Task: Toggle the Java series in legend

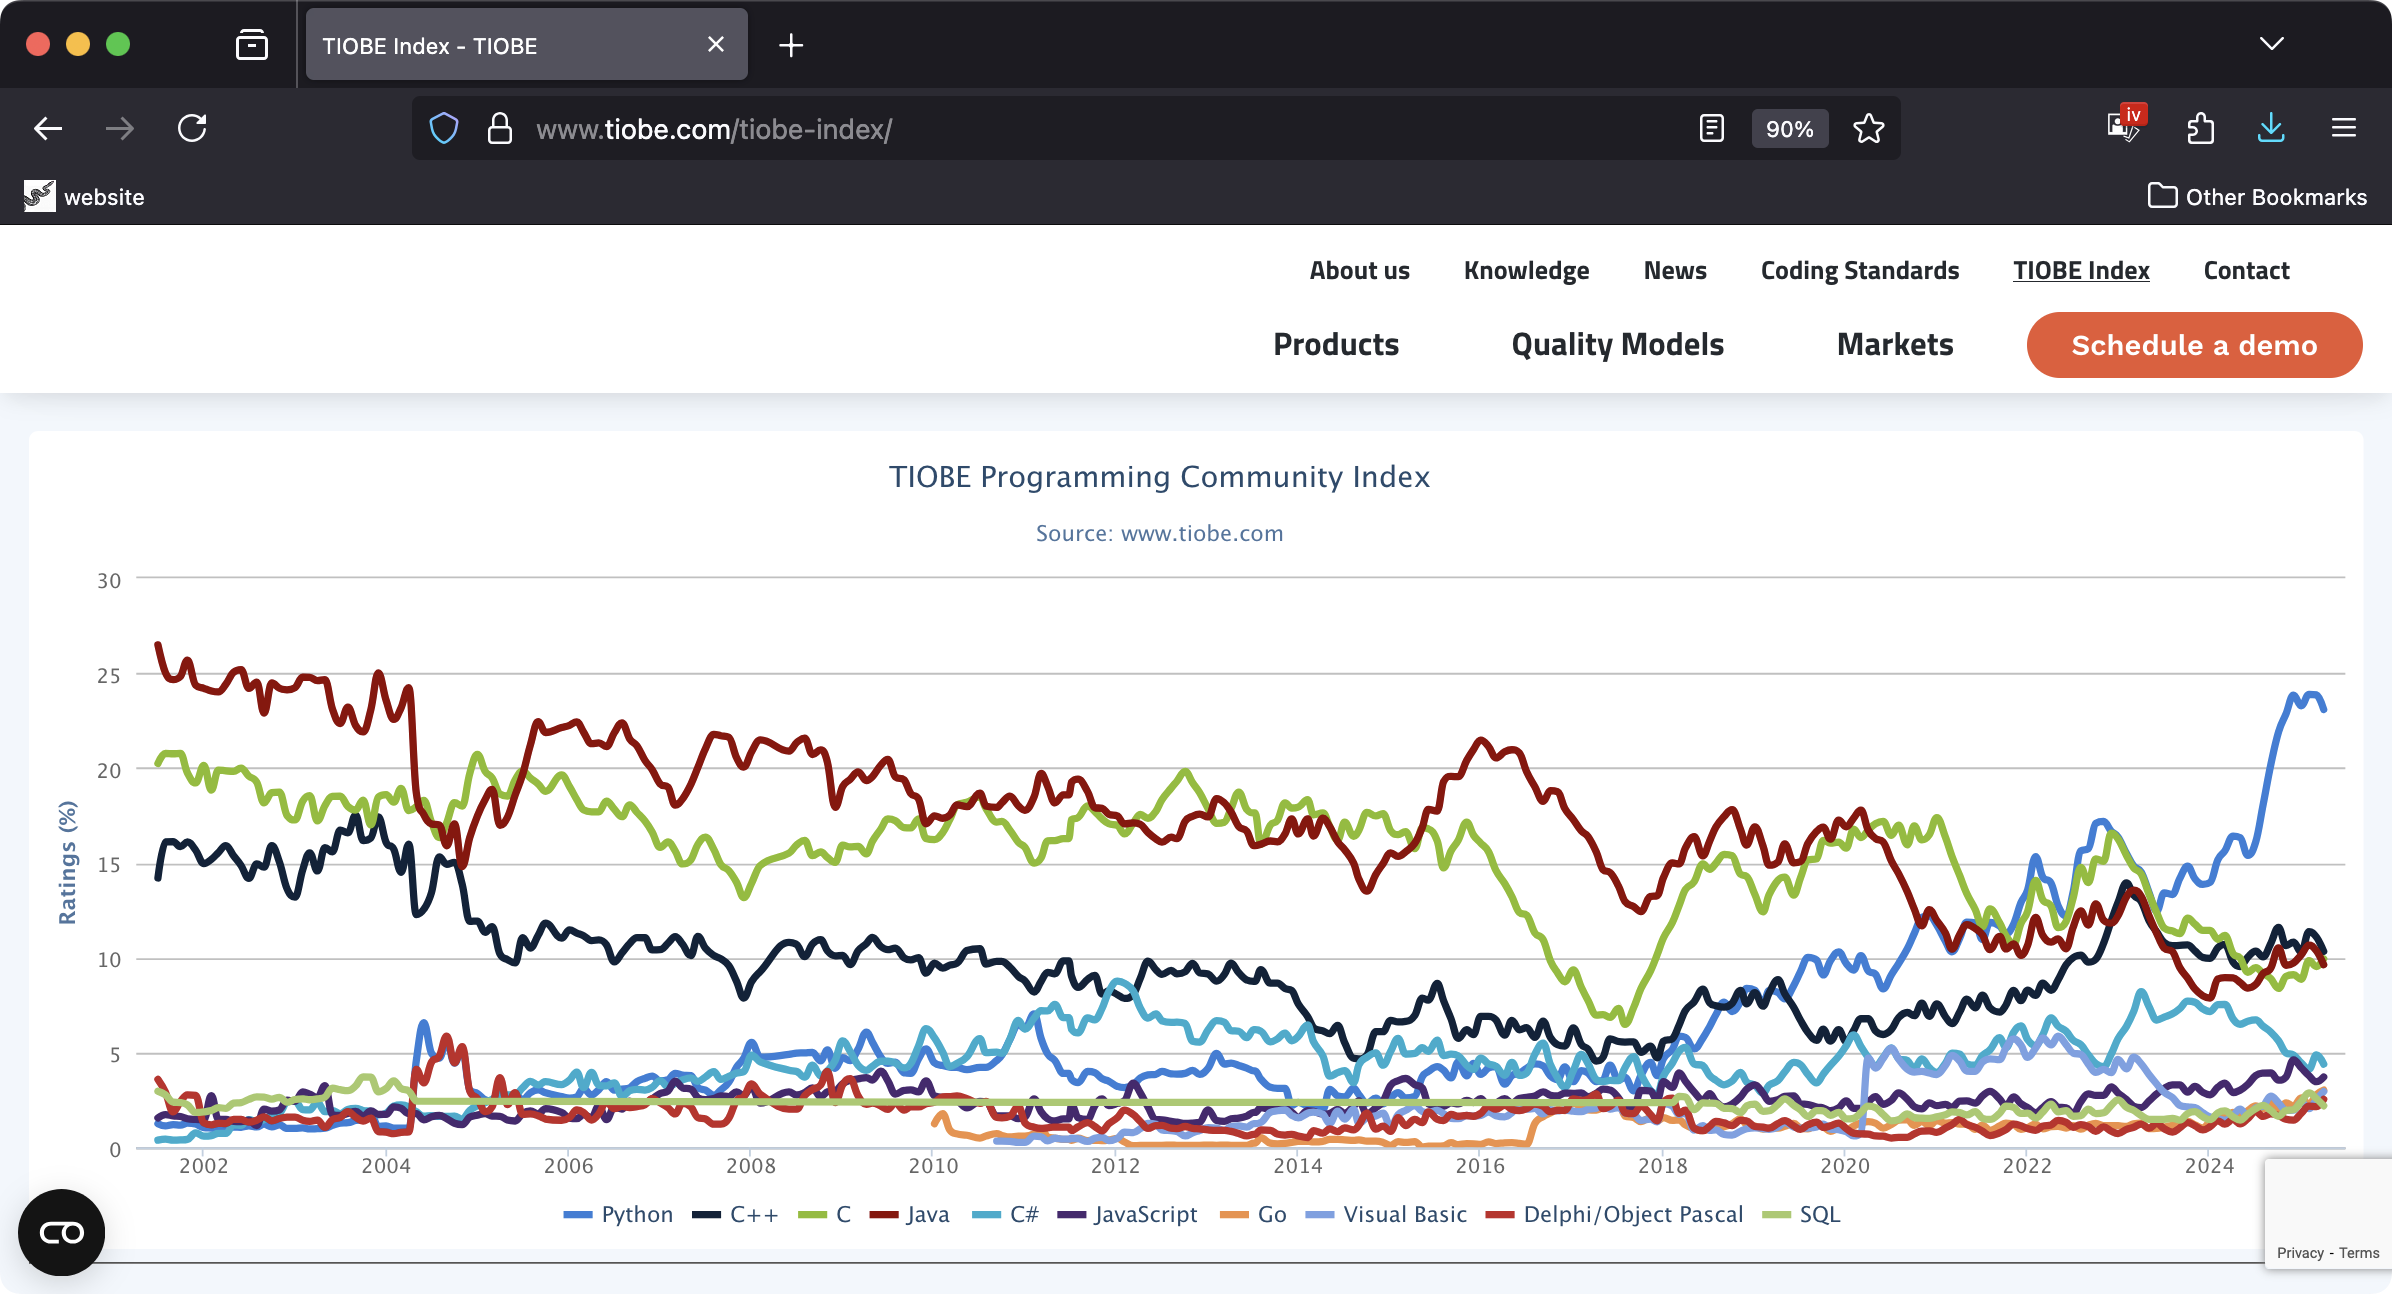Action: tap(909, 1214)
